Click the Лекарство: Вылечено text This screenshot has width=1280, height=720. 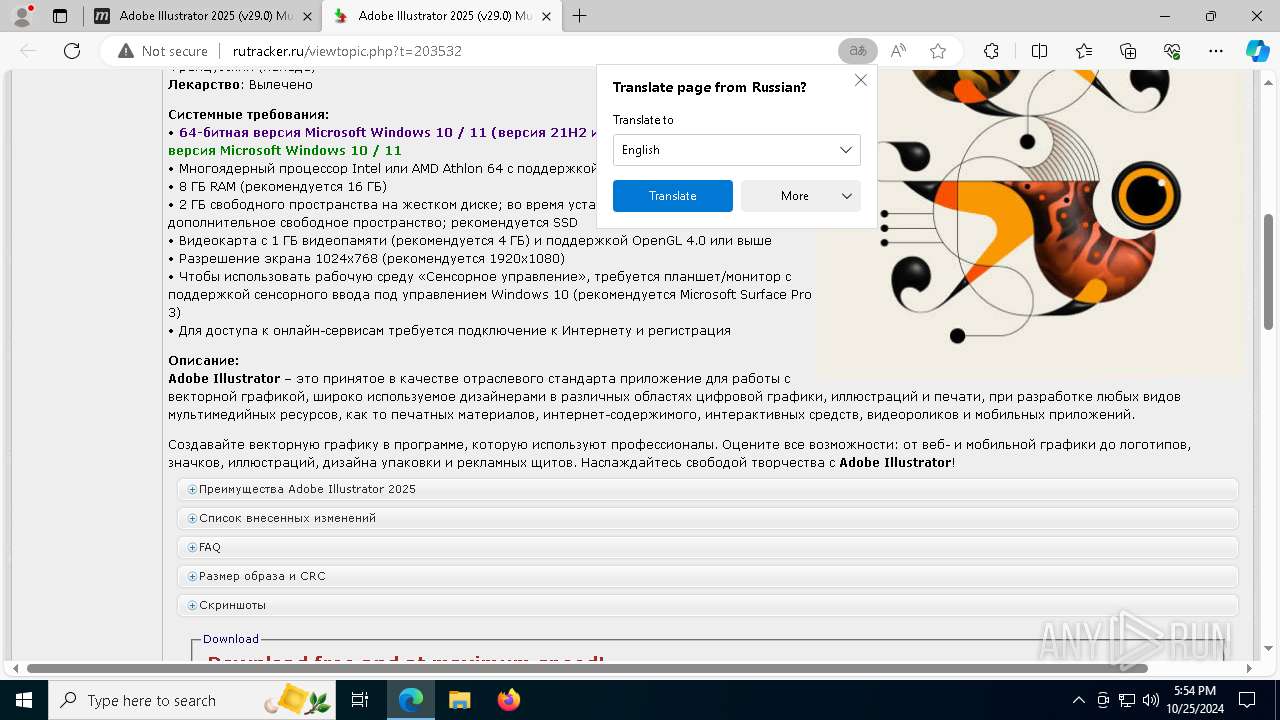(x=240, y=85)
